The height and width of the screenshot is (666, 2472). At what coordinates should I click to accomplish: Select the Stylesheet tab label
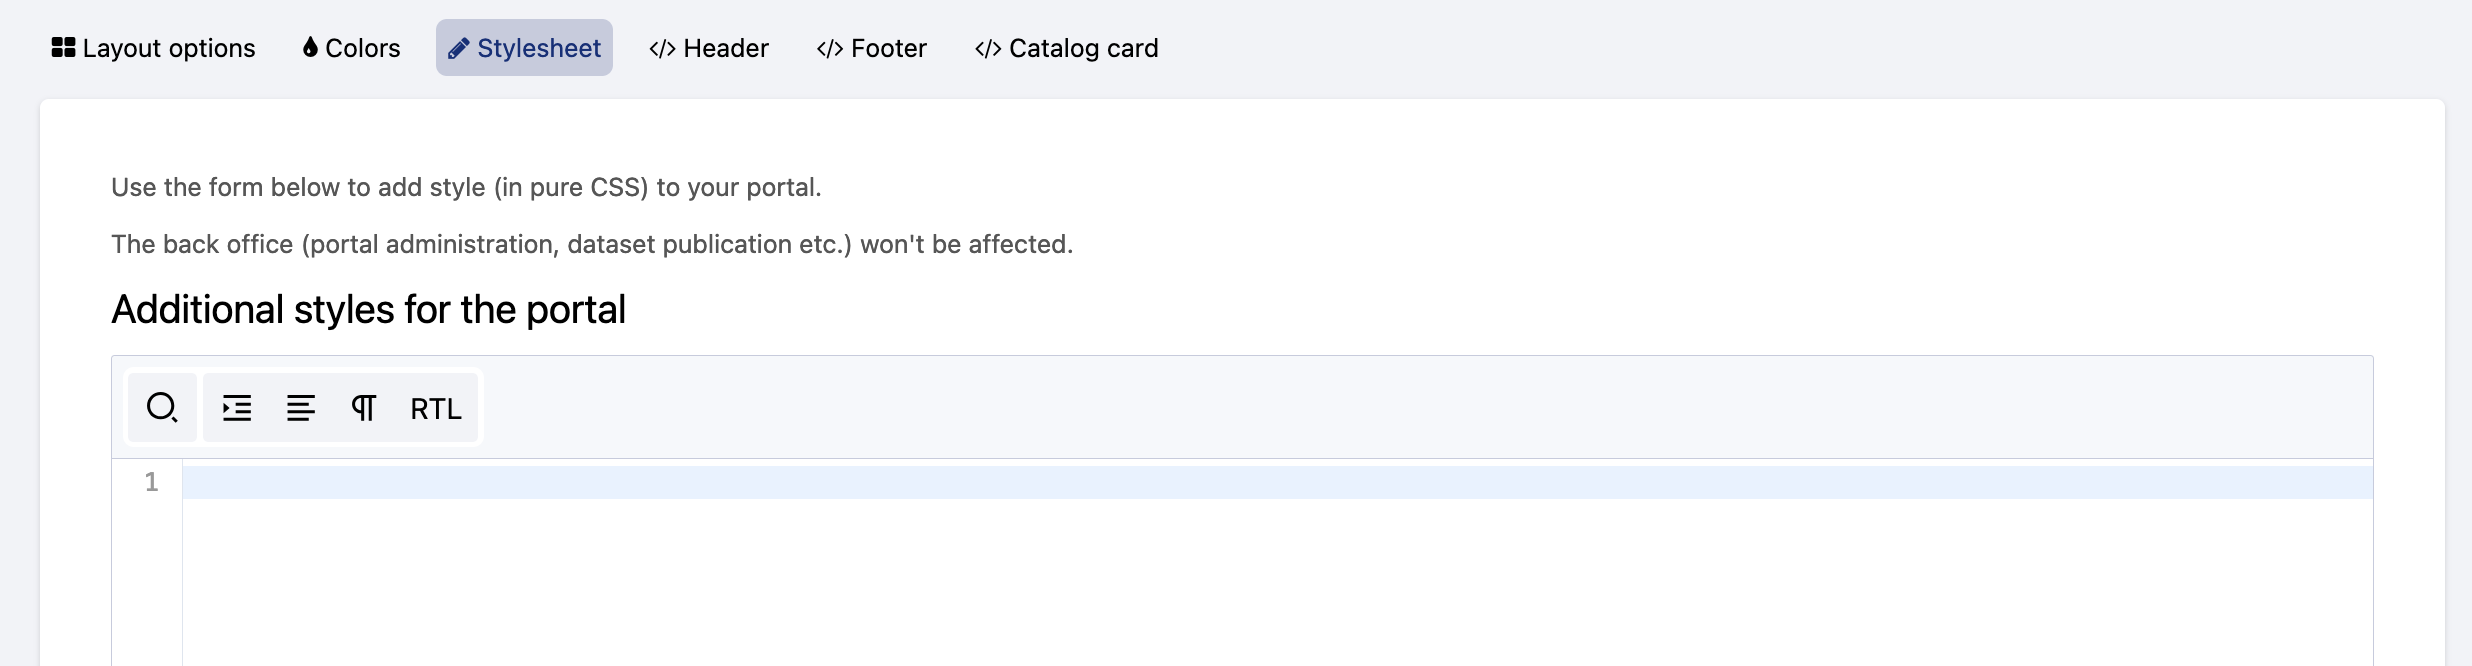pos(539,48)
